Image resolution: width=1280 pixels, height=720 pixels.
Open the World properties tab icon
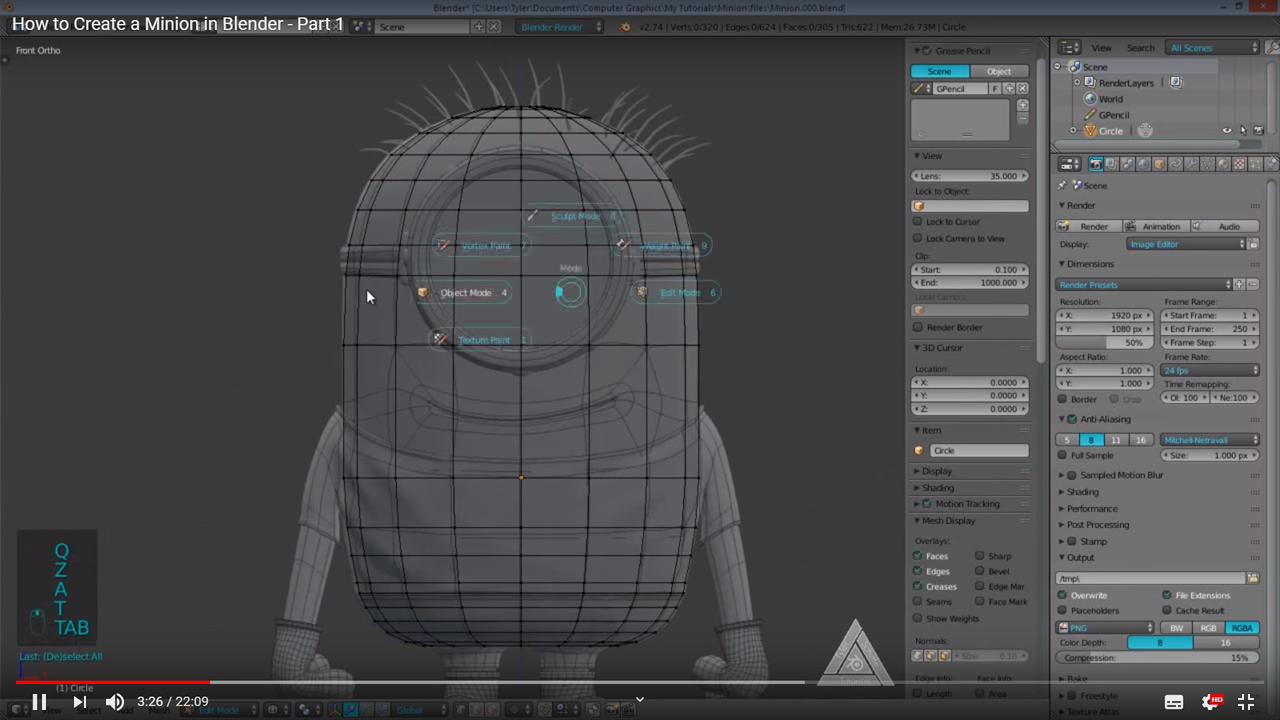tap(1144, 164)
